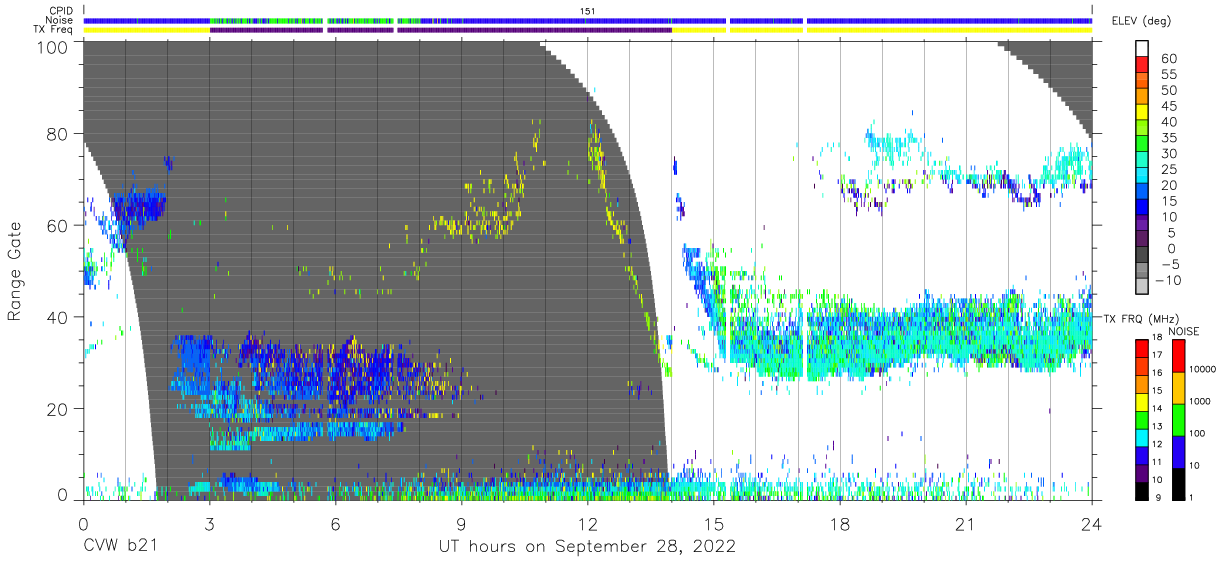The height and width of the screenshot is (567, 1228).
Task: Click the TX FRQ (MHz) legend title
Action: (x=1139, y=319)
